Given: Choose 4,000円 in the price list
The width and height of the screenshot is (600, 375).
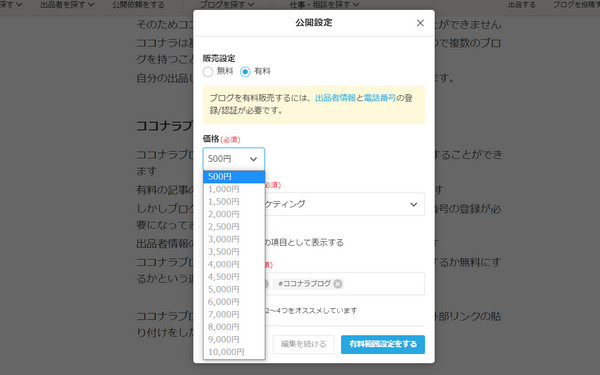Looking at the screenshot, I should (234, 264).
